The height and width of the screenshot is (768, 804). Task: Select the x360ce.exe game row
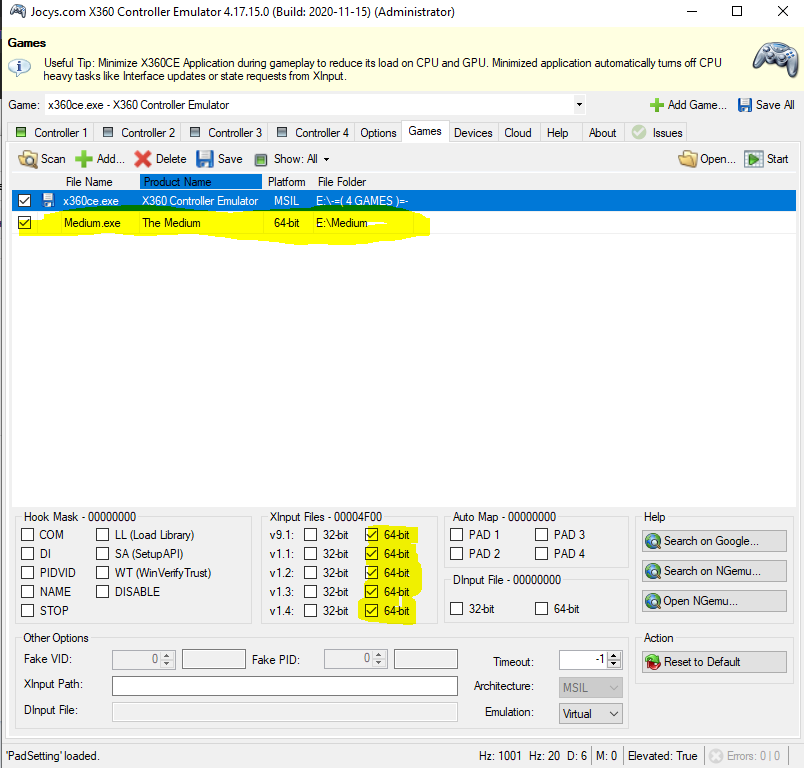tap(404, 200)
